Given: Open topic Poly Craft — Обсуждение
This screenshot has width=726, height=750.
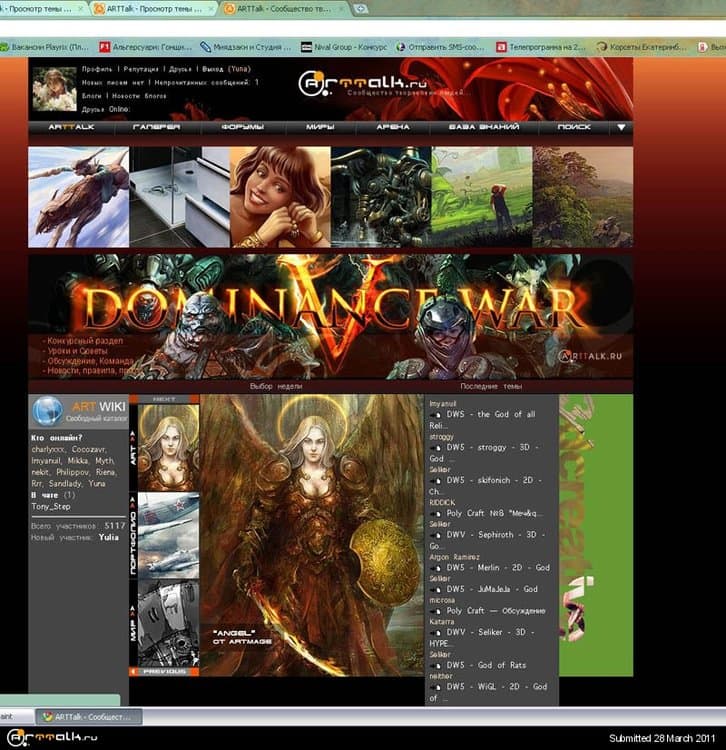Looking at the screenshot, I should pos(496,611).
